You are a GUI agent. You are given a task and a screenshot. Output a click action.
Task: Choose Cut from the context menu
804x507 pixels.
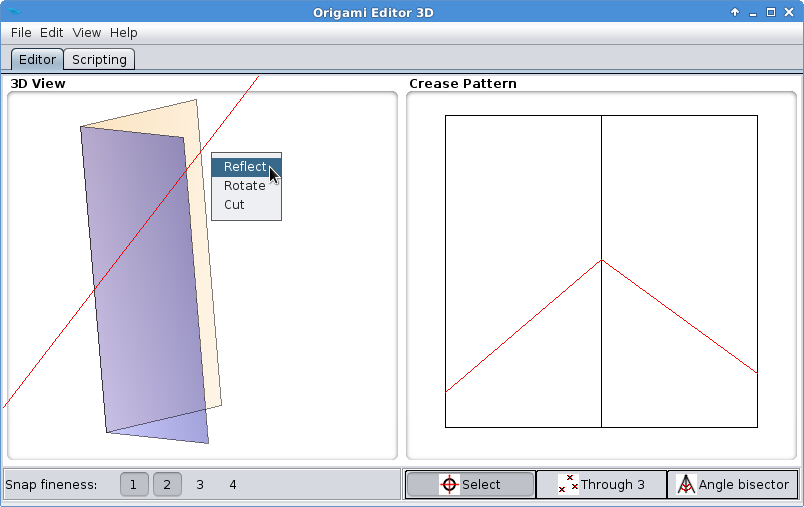235,205
